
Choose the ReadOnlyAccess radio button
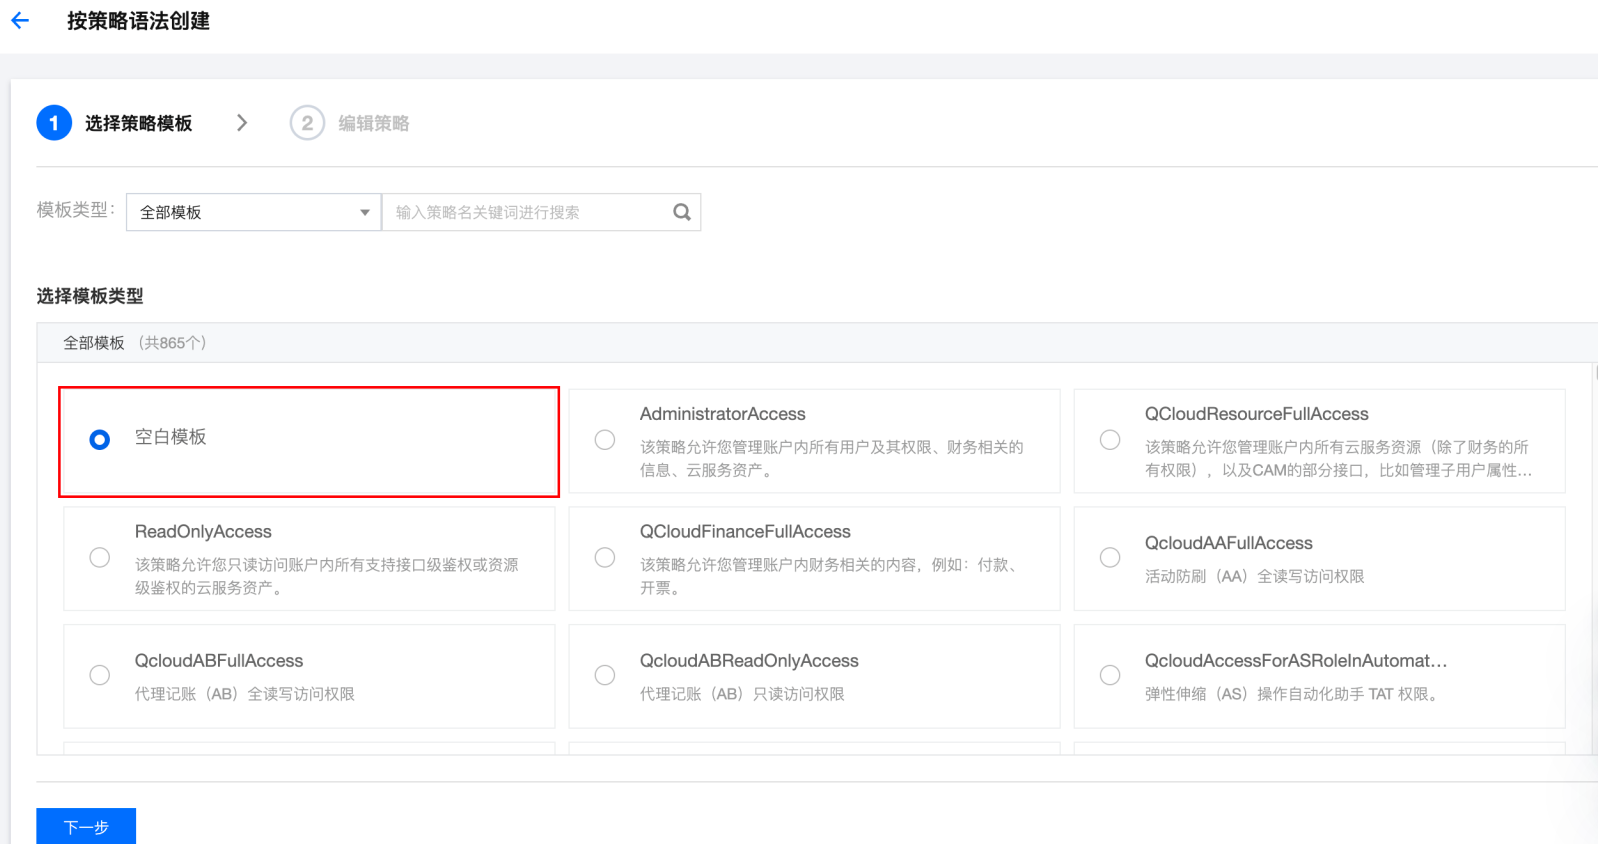click(x=100, y=557)
